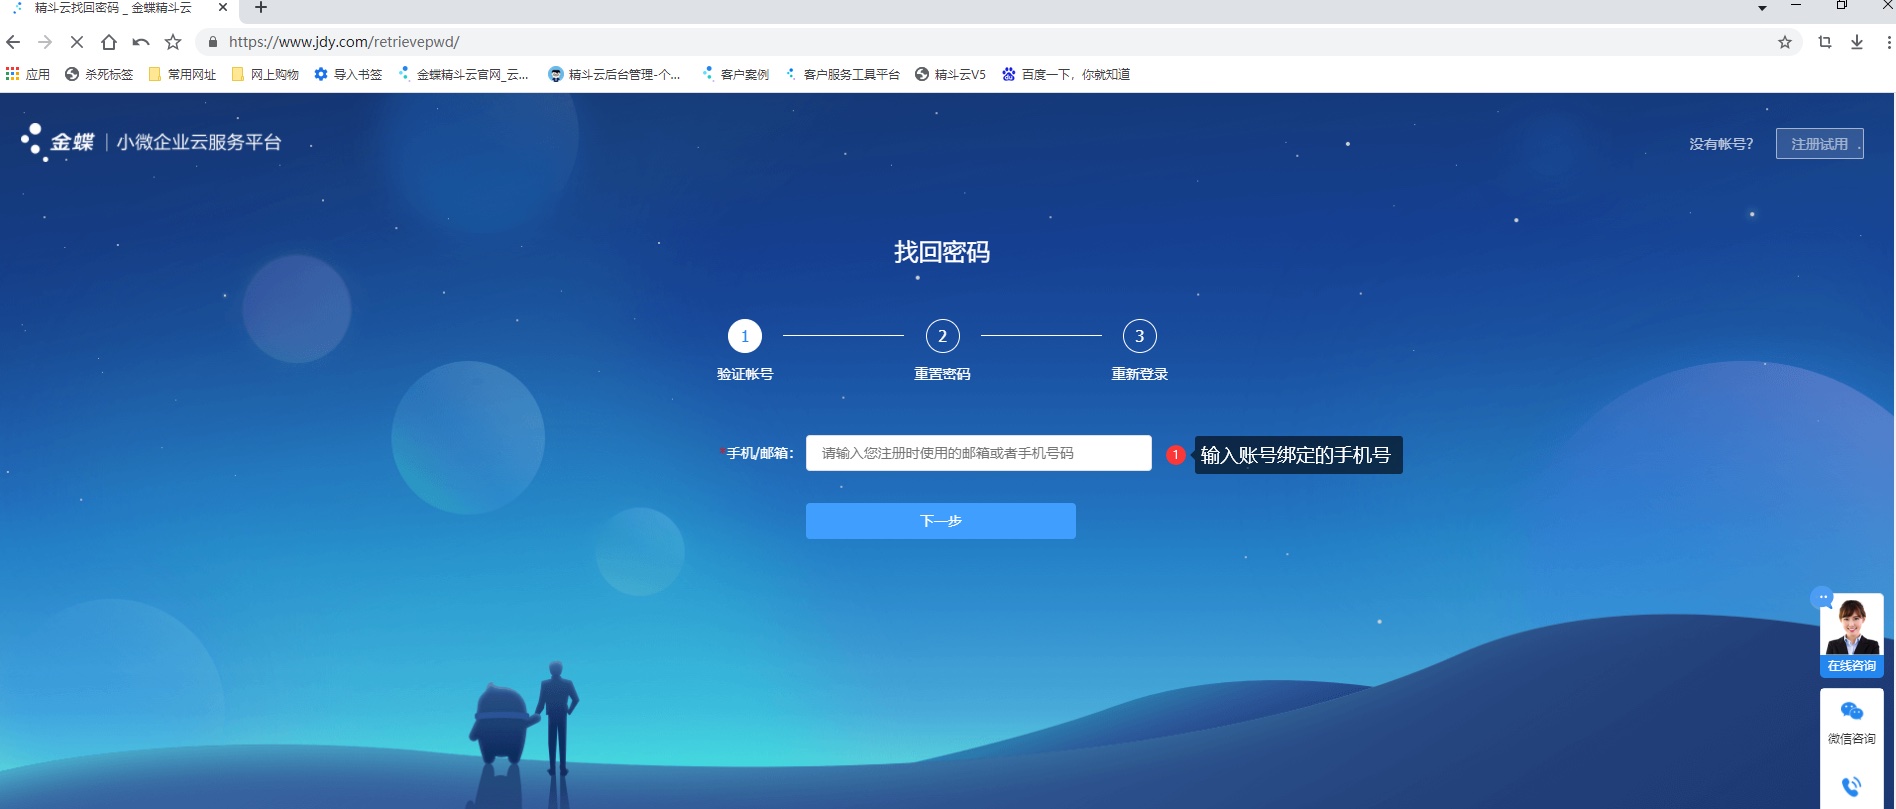Open the browser three-dot menu
This screenshot has height=809, width=1896.
1888,42
